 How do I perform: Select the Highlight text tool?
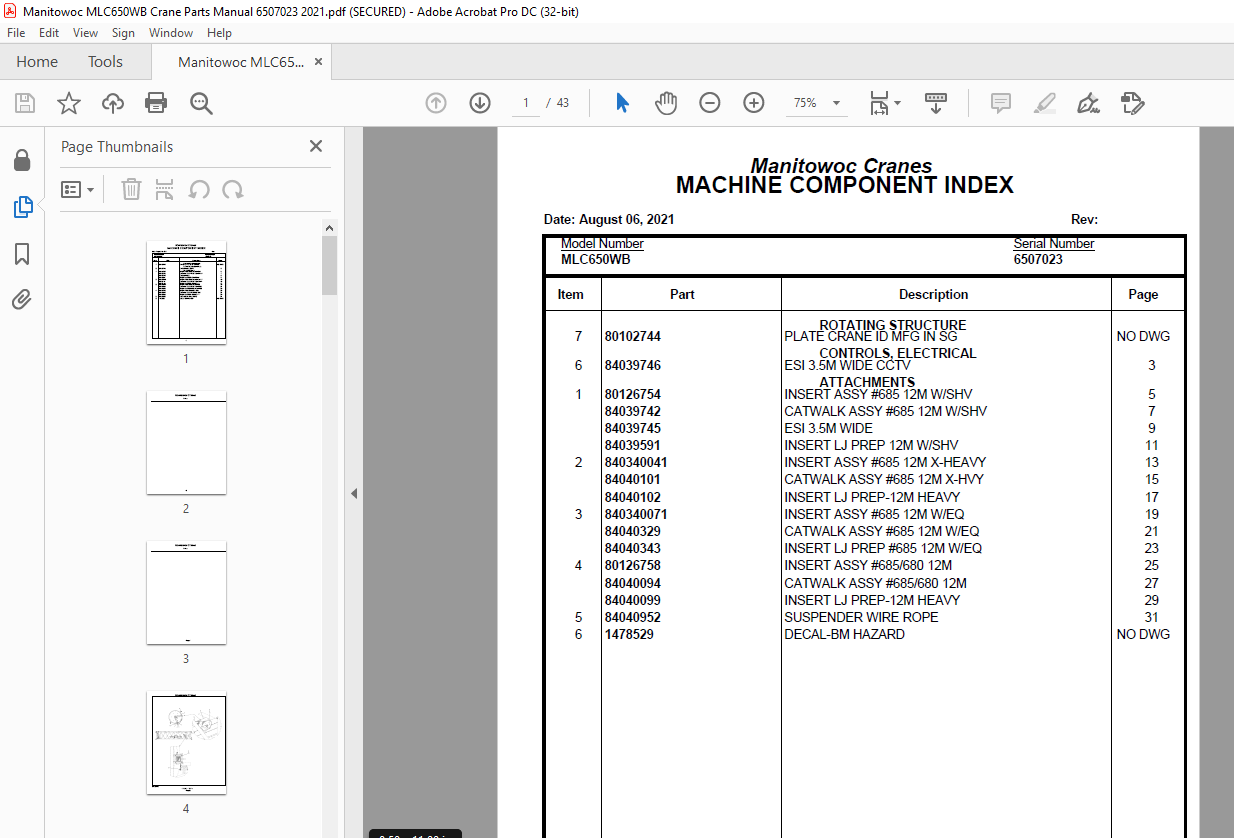point(1044,103)
